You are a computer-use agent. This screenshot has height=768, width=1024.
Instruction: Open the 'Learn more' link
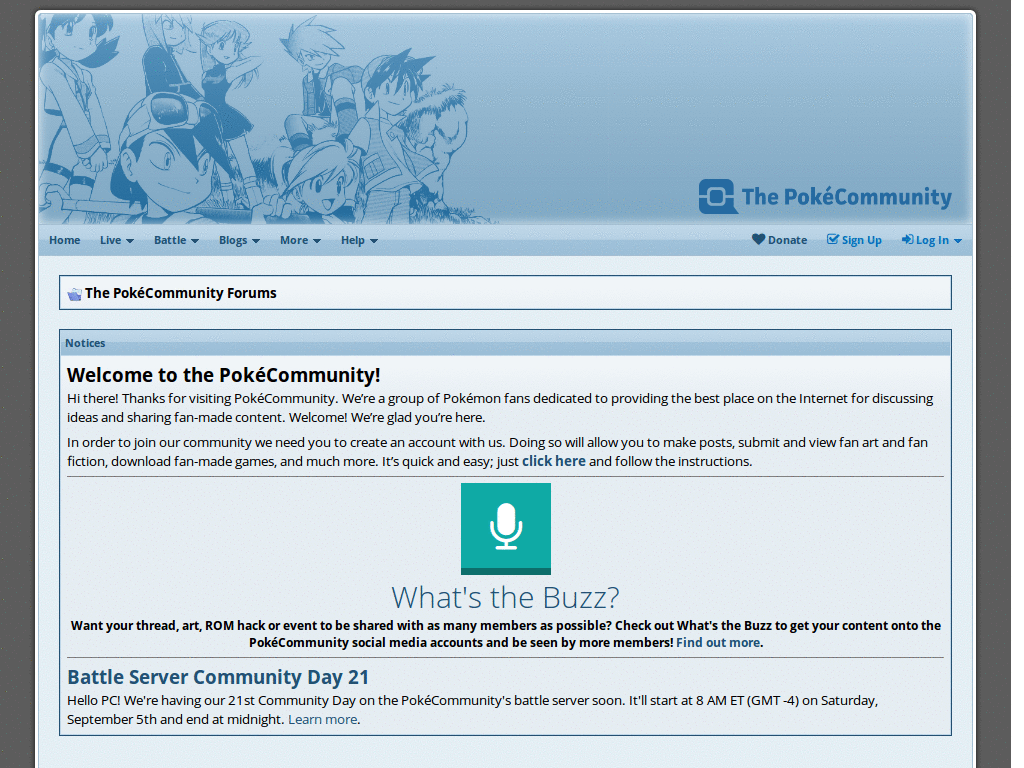[x=323, y=720]
